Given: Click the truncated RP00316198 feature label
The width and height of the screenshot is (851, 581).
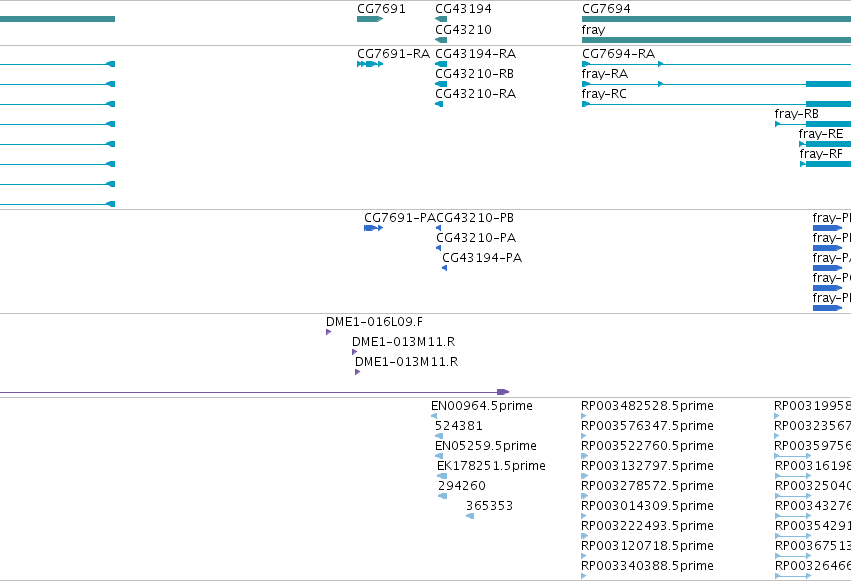Looking at the screenshot, I should coord(813,466).
